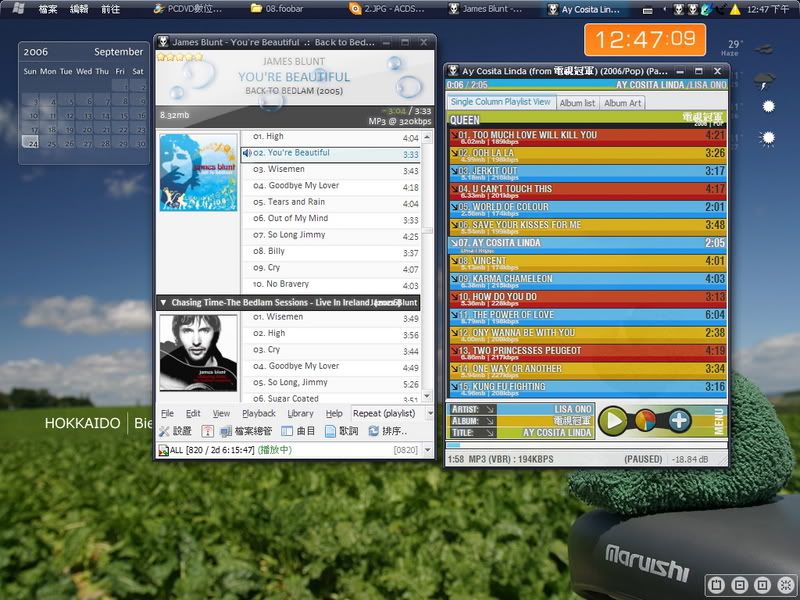This screenshot has height=600, width=800.
Task: Select '15. KUNG FU FIGHTING' track
Action: click(x=587, y=389)
